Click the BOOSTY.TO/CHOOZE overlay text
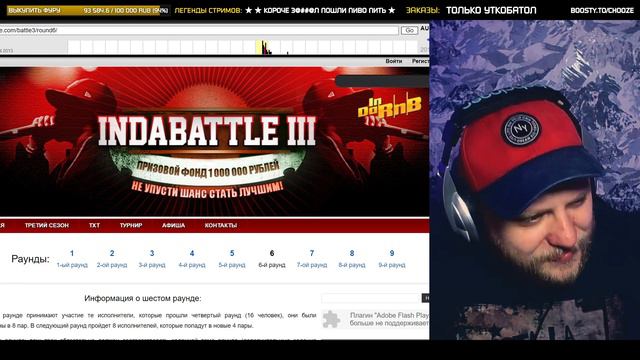This screenshot has height=360, width=640. pyautogui.click(x=602, y=11)
